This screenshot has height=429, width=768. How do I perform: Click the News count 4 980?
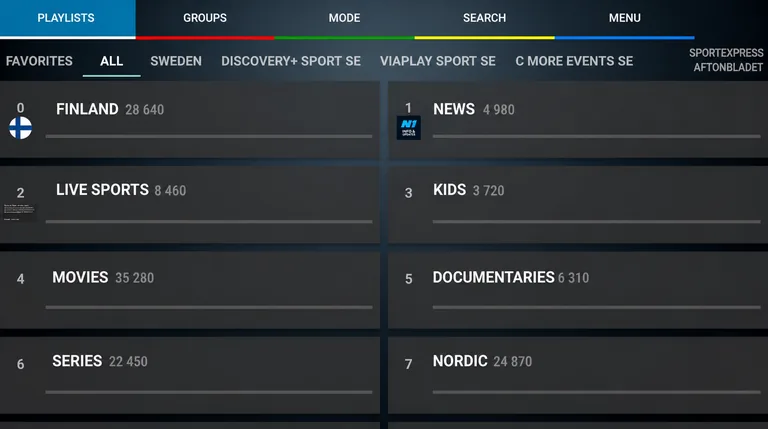(499, 110)
